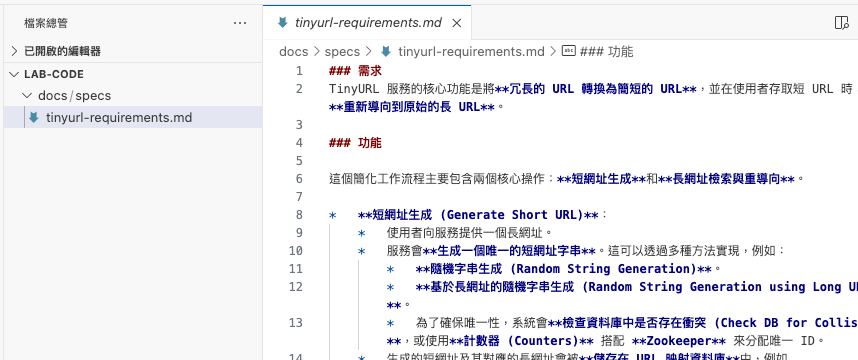Image resolution: width=858 pixels, height=360 pixels.
Task: Click bold text 計數器 (Counters)
Action: tap(521, 341)
